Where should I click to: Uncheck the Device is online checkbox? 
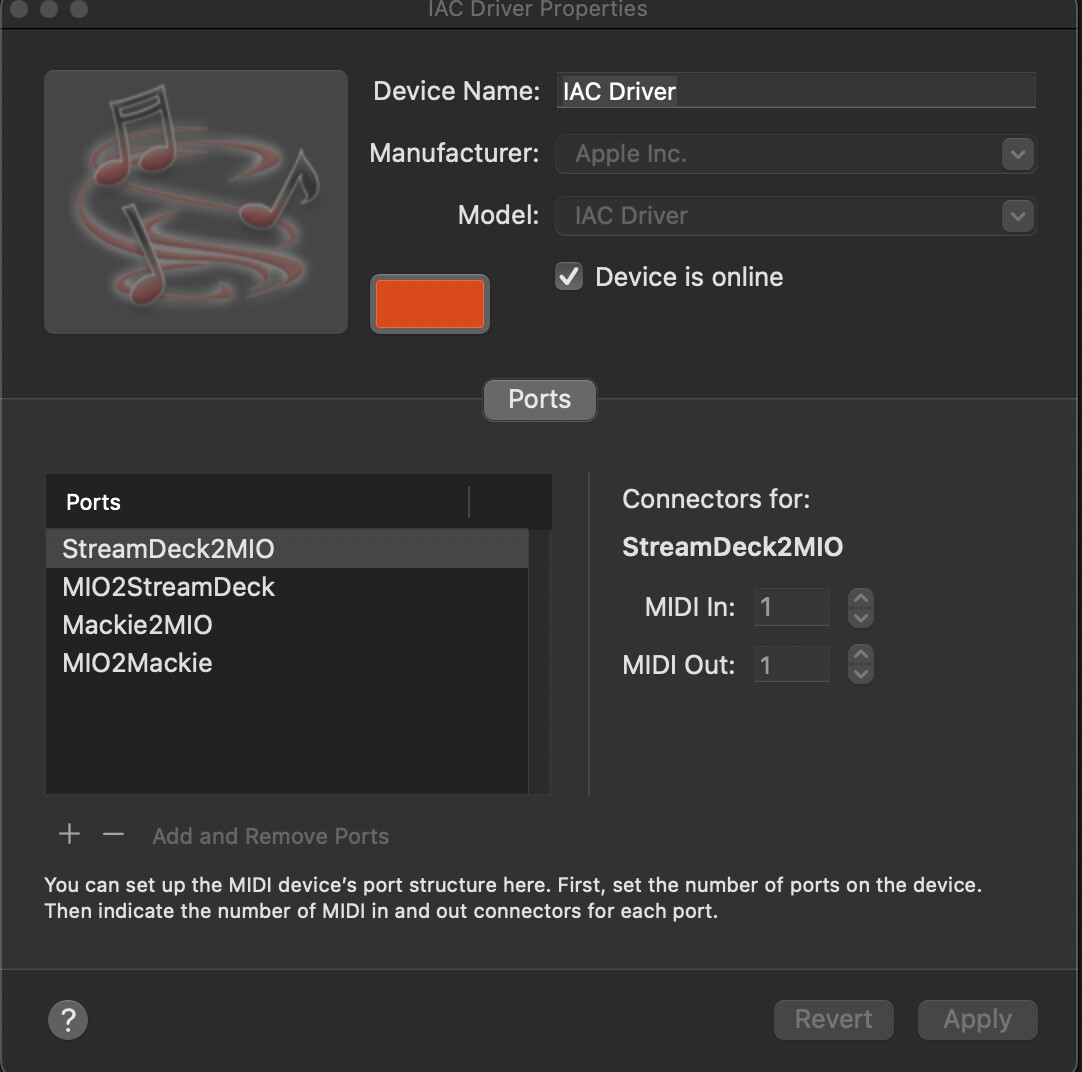point(569,277)
